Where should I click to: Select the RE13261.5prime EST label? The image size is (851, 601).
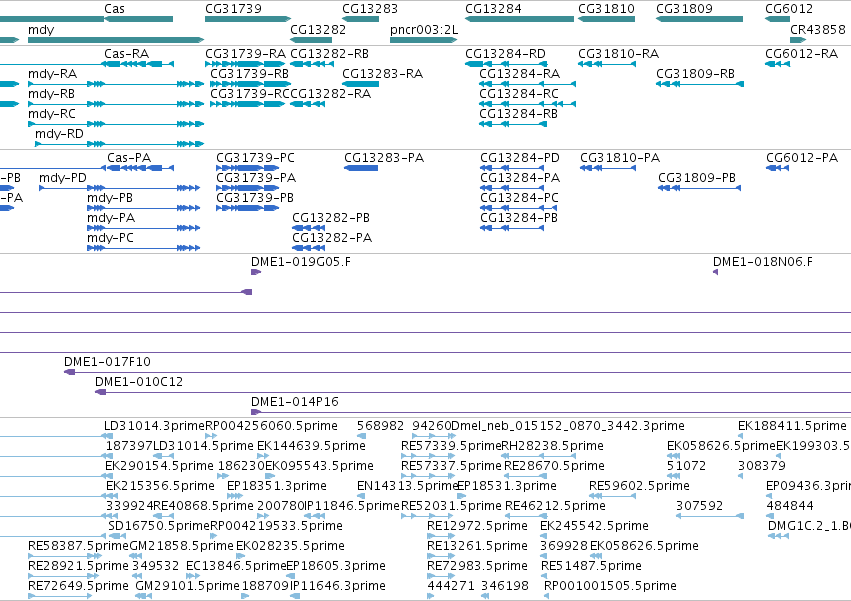[477, 546]
